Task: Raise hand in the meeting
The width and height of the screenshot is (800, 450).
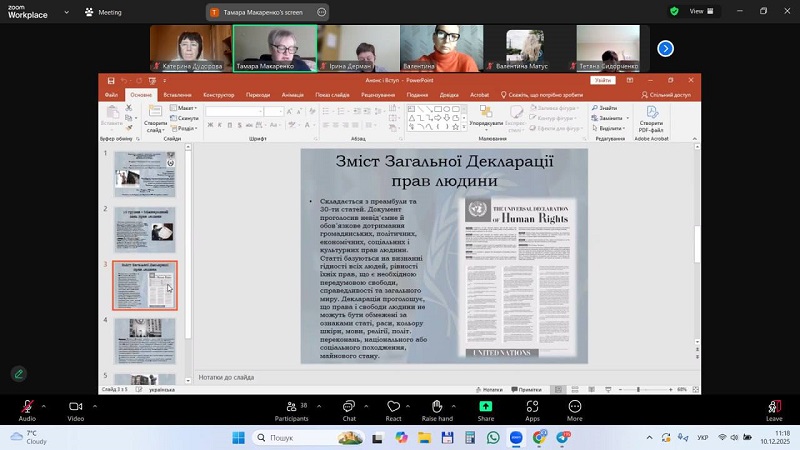Action: pyautogui.click(x=437, y=407)
